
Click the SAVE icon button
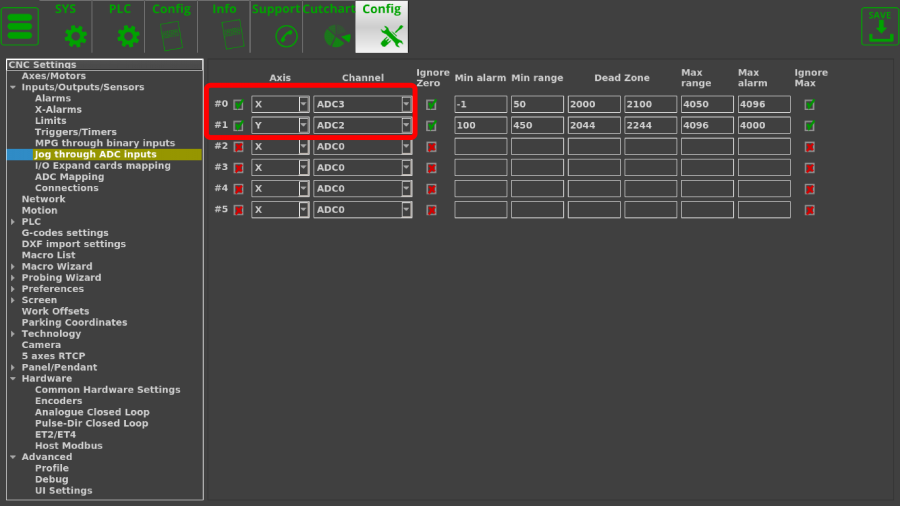pyautogui.click(x=879, y=26)
